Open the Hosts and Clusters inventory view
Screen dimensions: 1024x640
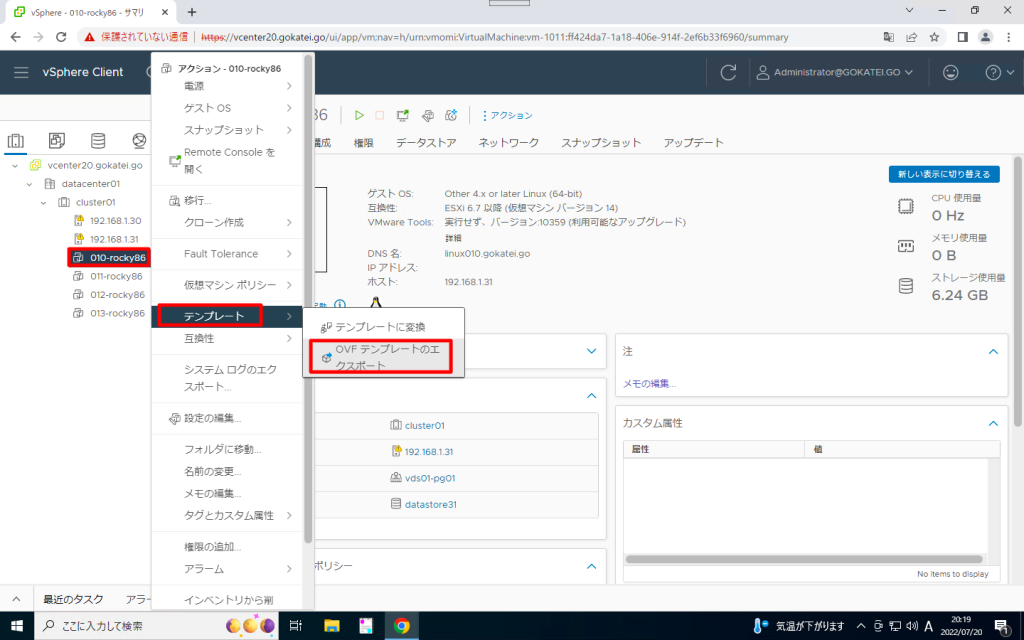tap(16, 140)
